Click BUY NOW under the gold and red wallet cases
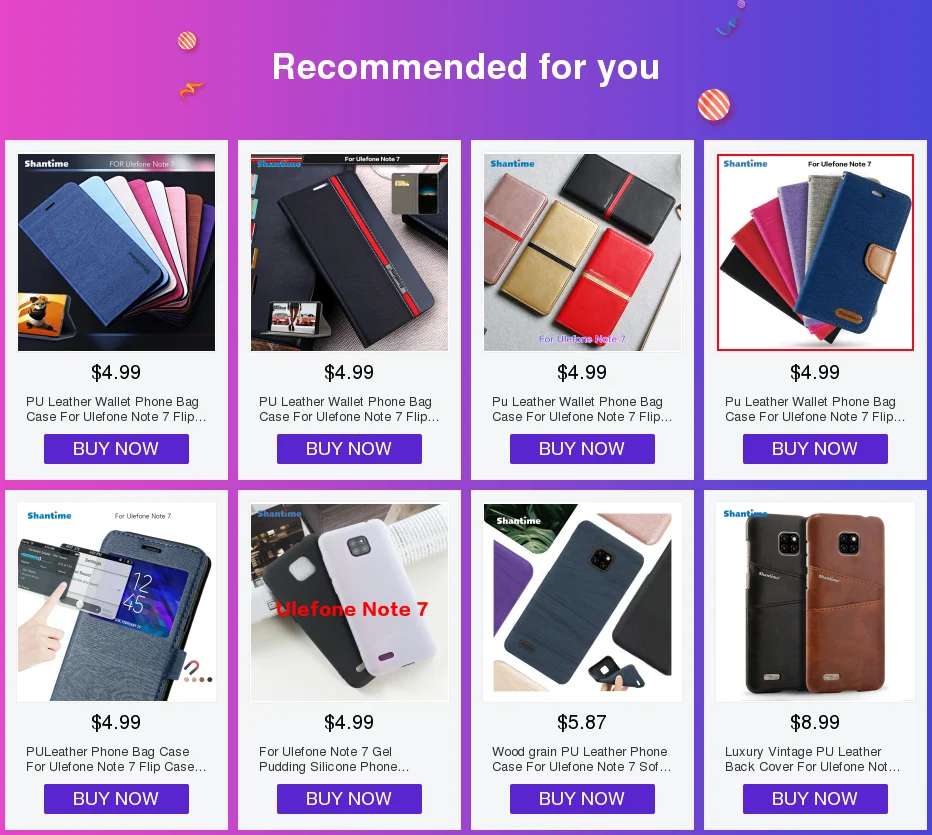Image resolution: width=932 pixels, height=835 pixels. click(582, 449)
